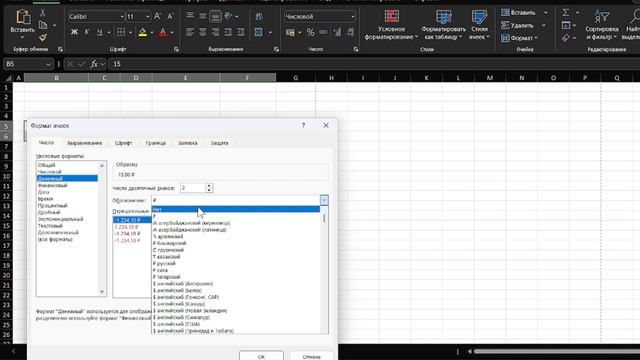Choose Нет option in symbol dropdown list
The image size is (640, 360).
[236, 209]
